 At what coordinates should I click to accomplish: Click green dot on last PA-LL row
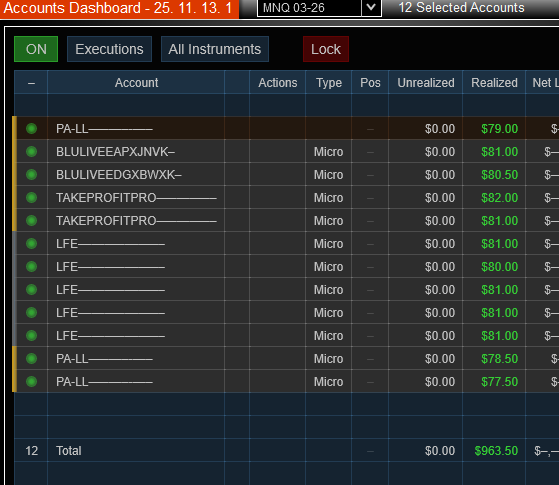(x=31, y=382)
